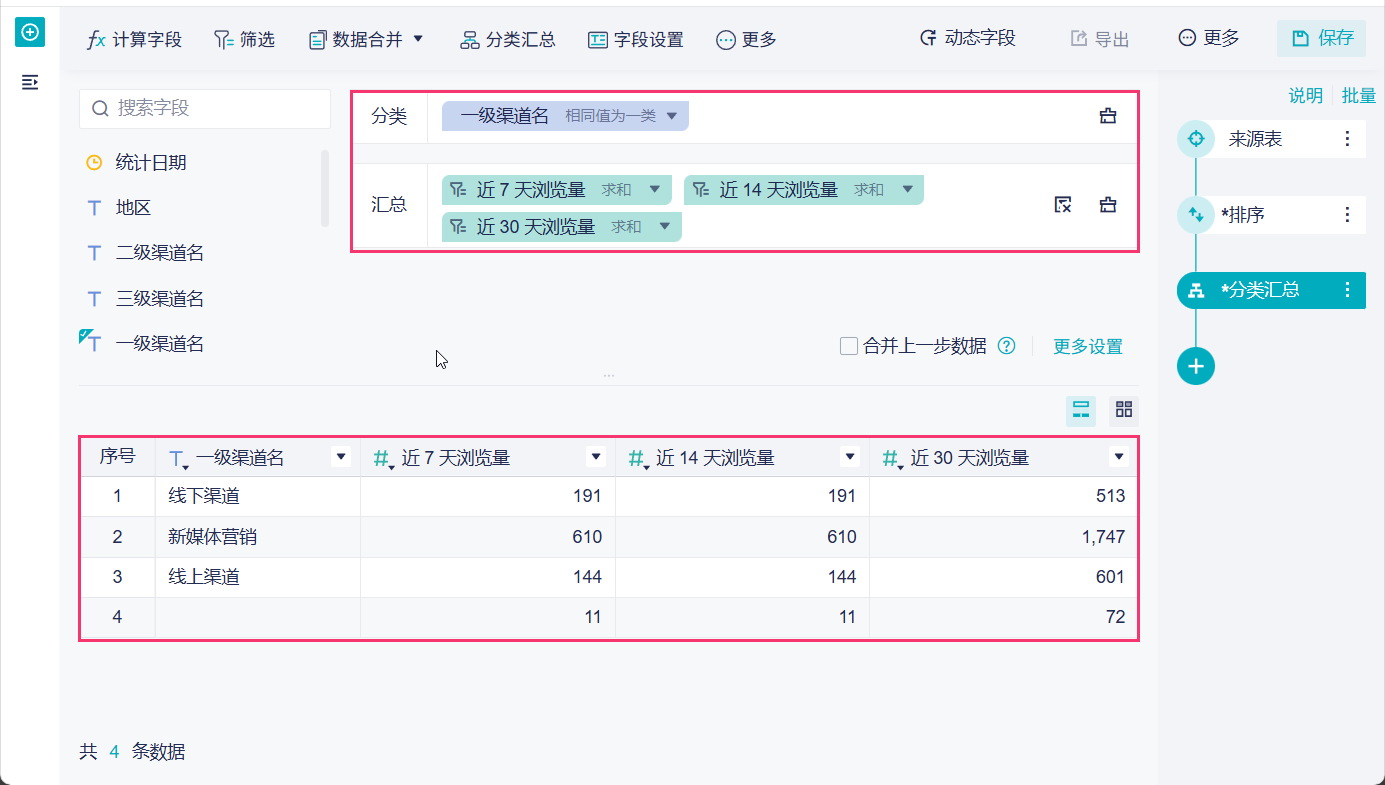Click the 保存 save button
Screen dimensions: 1385x785
coord(1321,38)
